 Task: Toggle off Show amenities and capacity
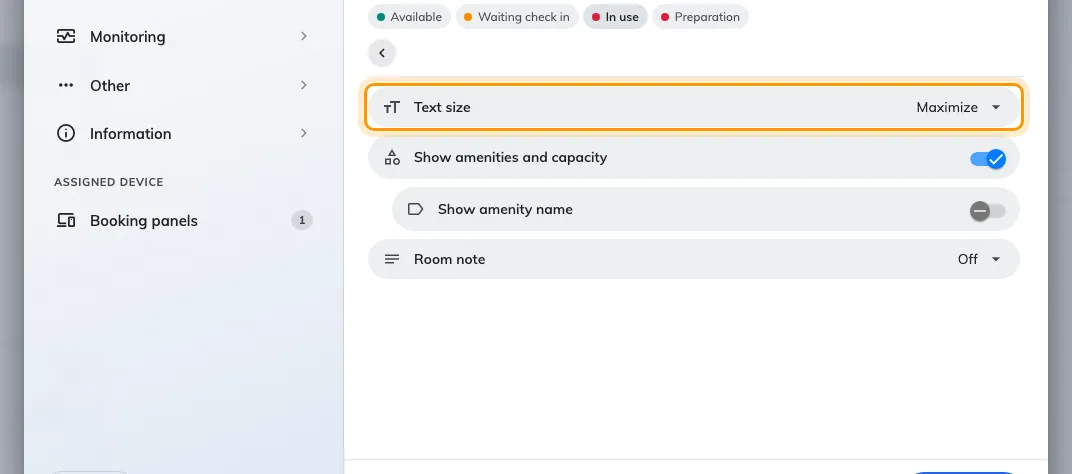tap(988, 159)
